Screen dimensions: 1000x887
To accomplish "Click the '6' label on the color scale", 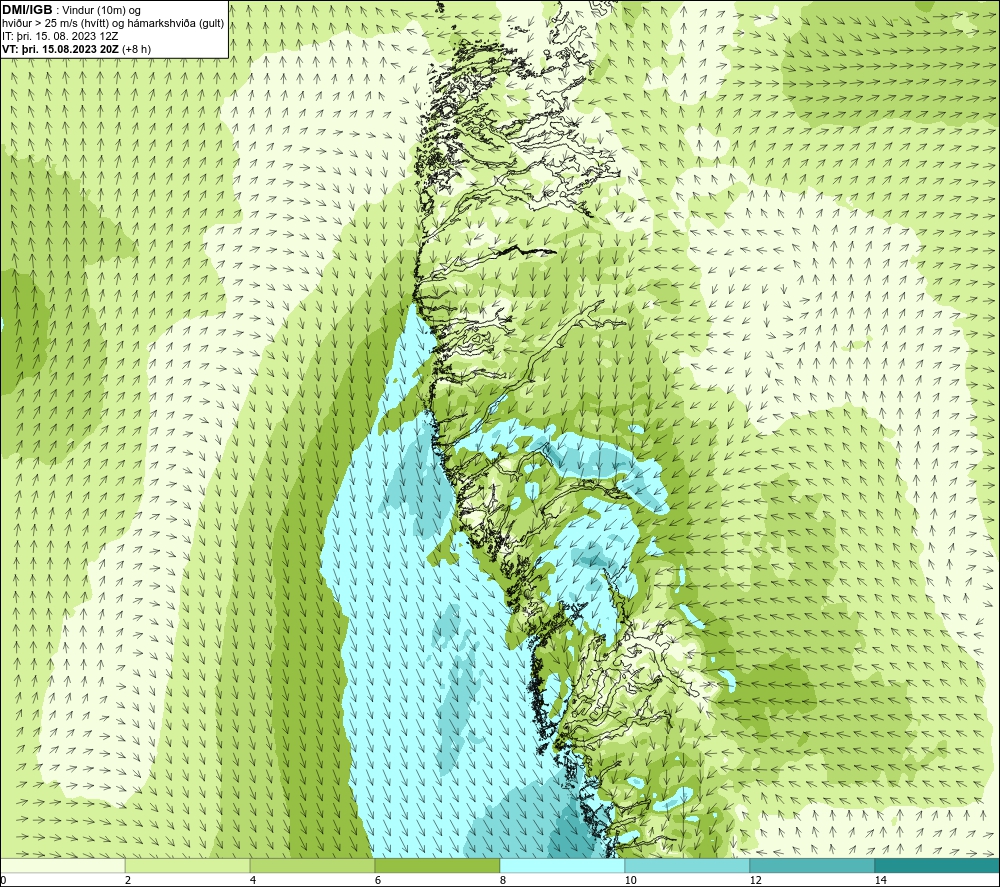I will pyautogui.click(x=378, y=880).
